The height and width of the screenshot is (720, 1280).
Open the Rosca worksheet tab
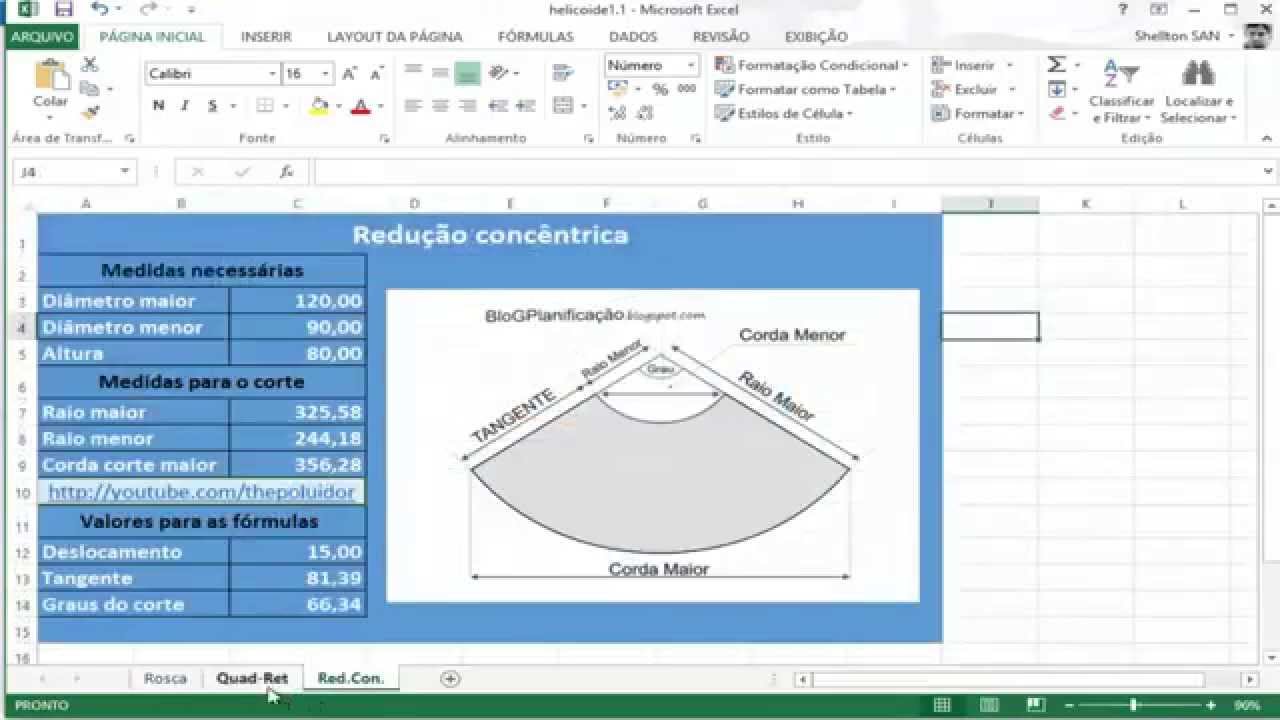point(165,678)
